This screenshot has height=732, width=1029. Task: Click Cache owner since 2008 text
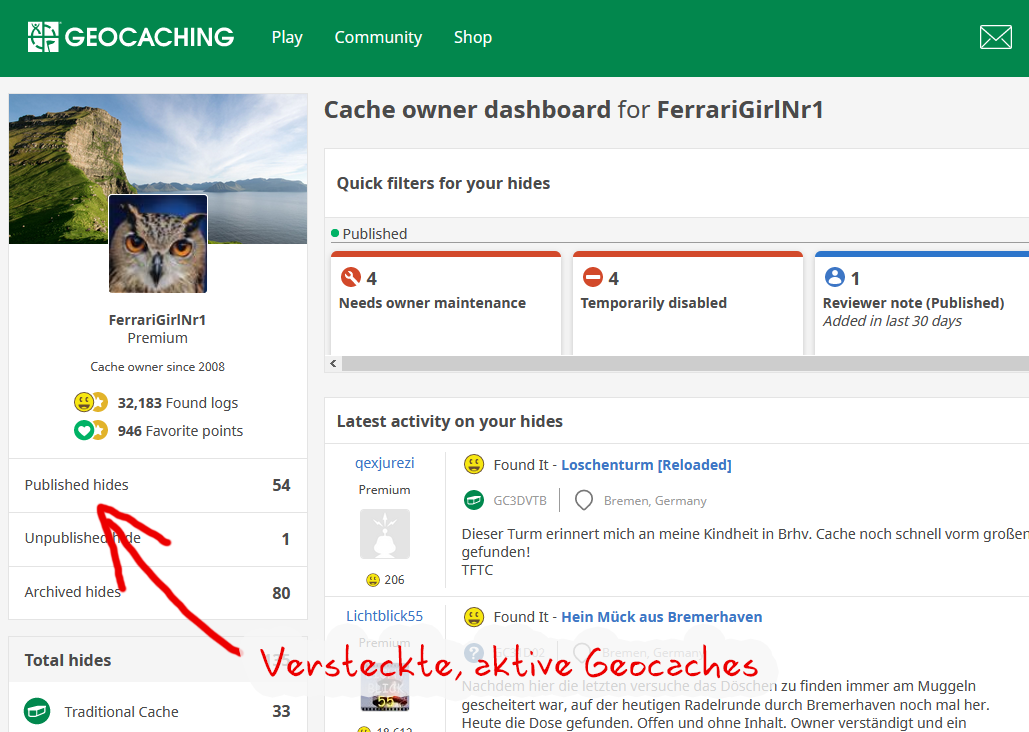[x=158, y=366]
